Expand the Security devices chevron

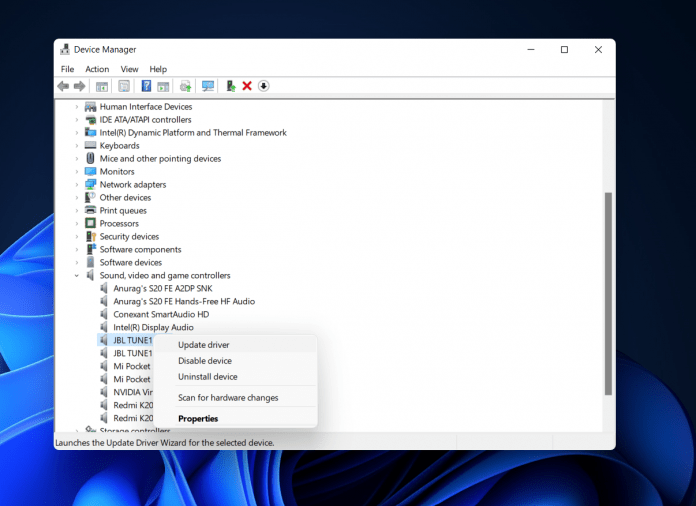[77, 236]
